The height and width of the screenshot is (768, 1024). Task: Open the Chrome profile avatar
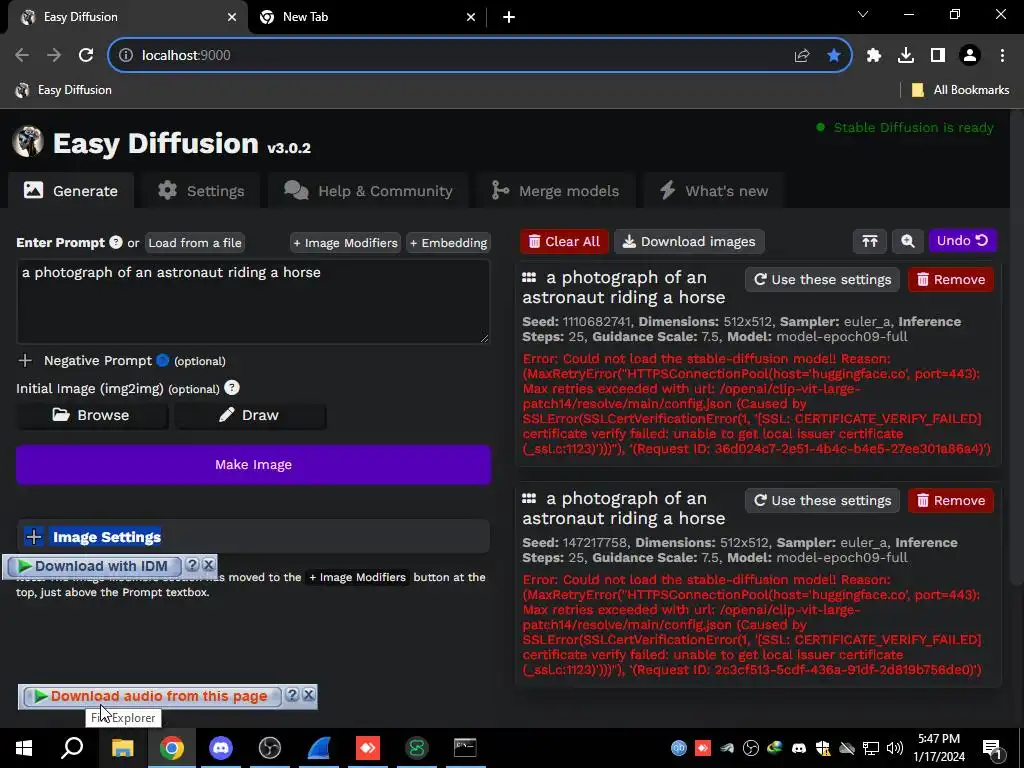coord(970,56)
